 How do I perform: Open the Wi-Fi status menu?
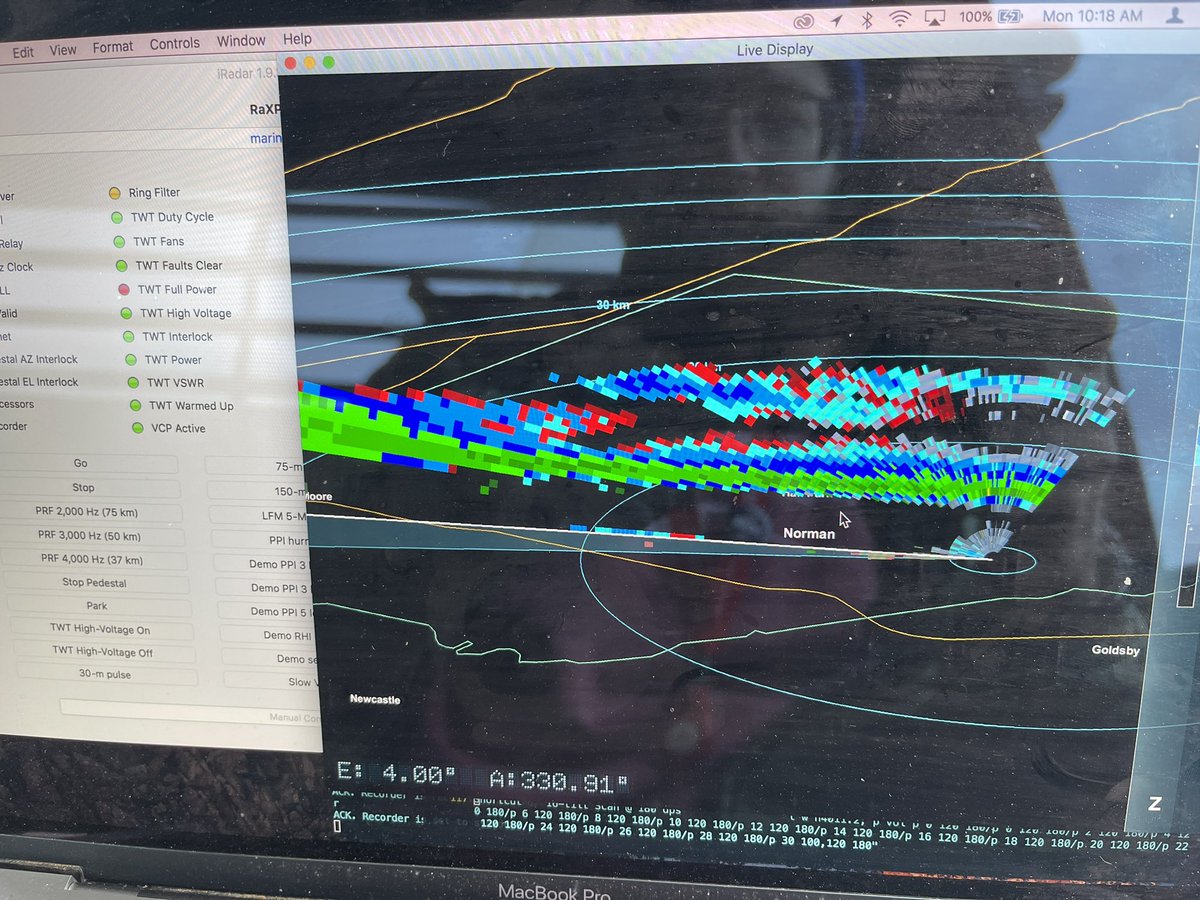[900, 18]
